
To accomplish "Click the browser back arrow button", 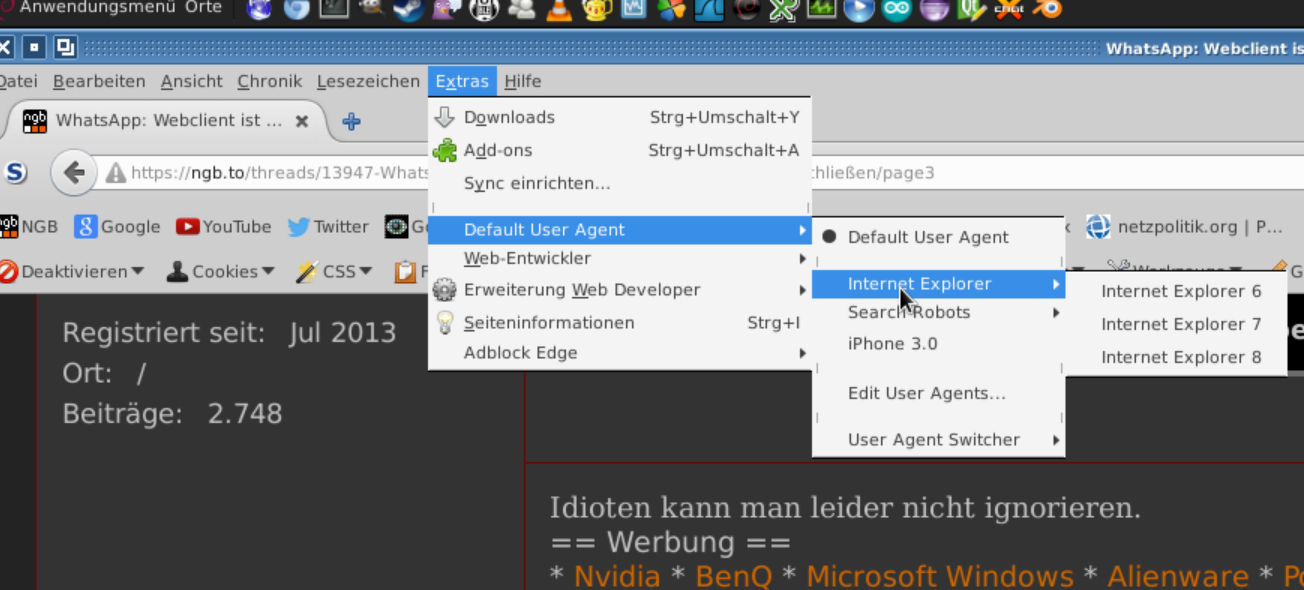I will [74, 172].
